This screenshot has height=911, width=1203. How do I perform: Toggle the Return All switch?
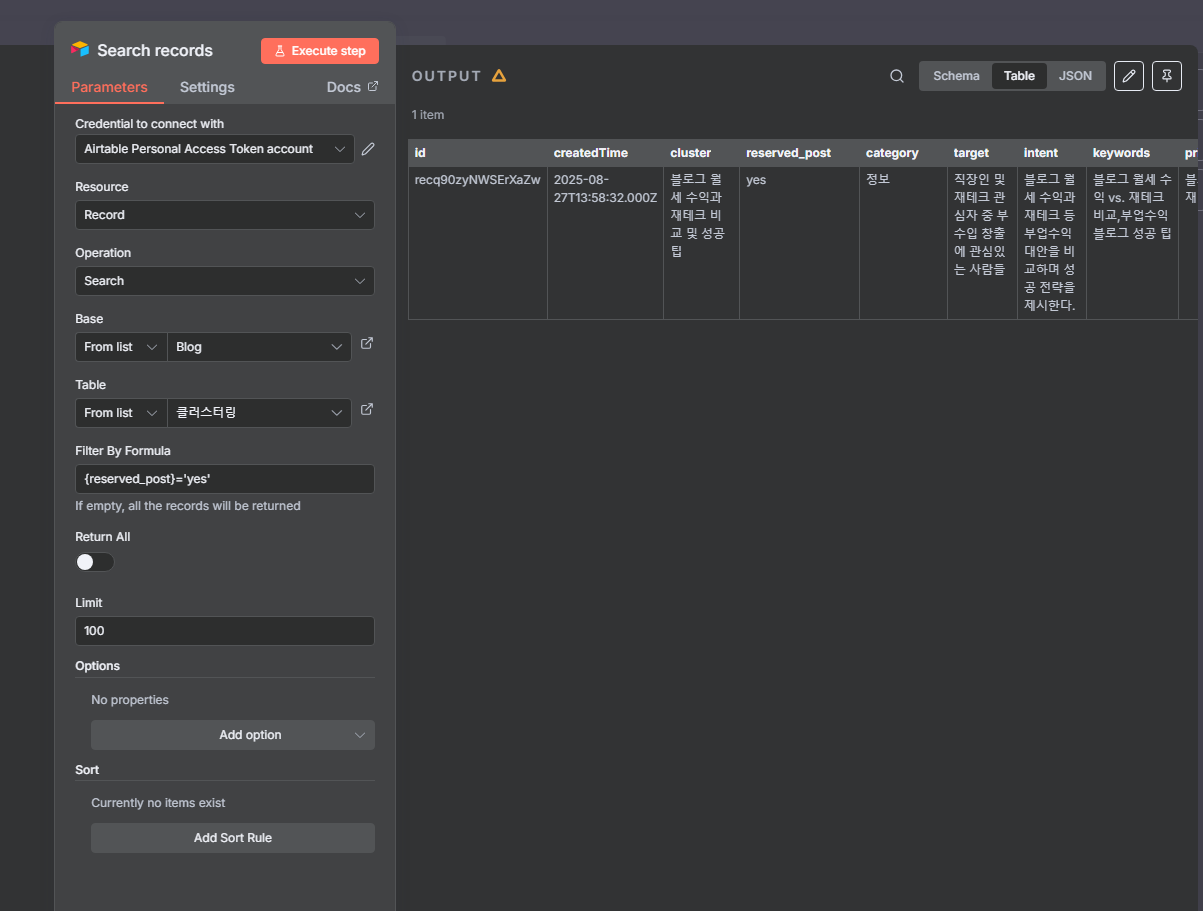95,562
